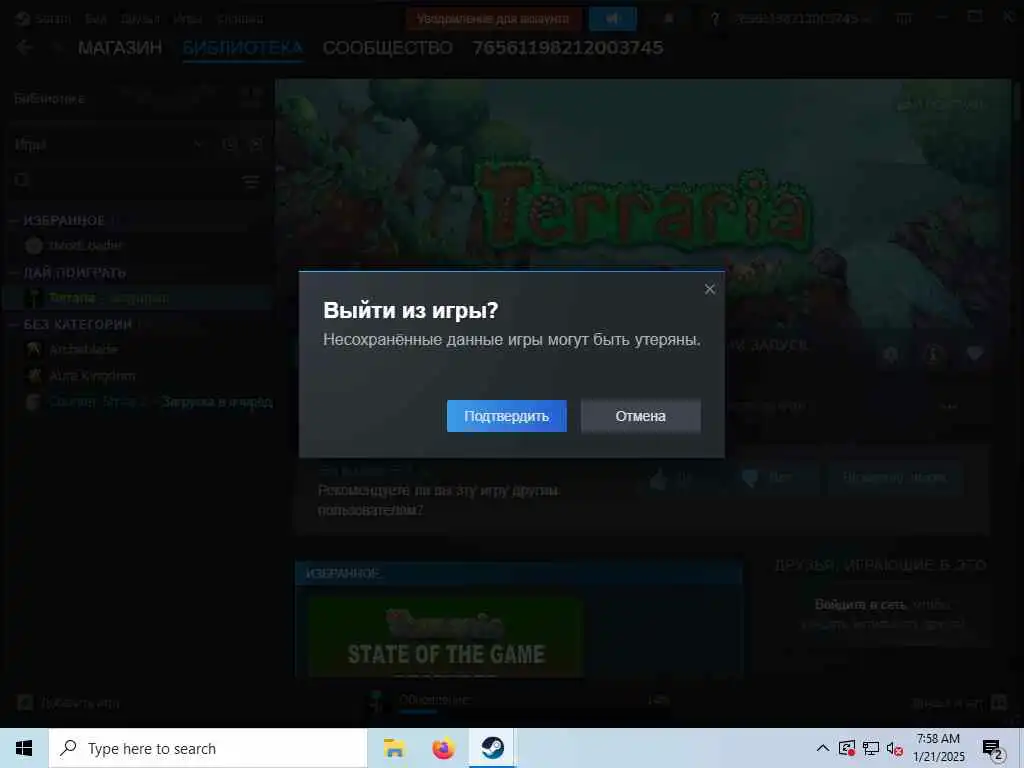Click the ask later button
The width and height of the screenshot is (1024, 768).
[x=895, y=479]
